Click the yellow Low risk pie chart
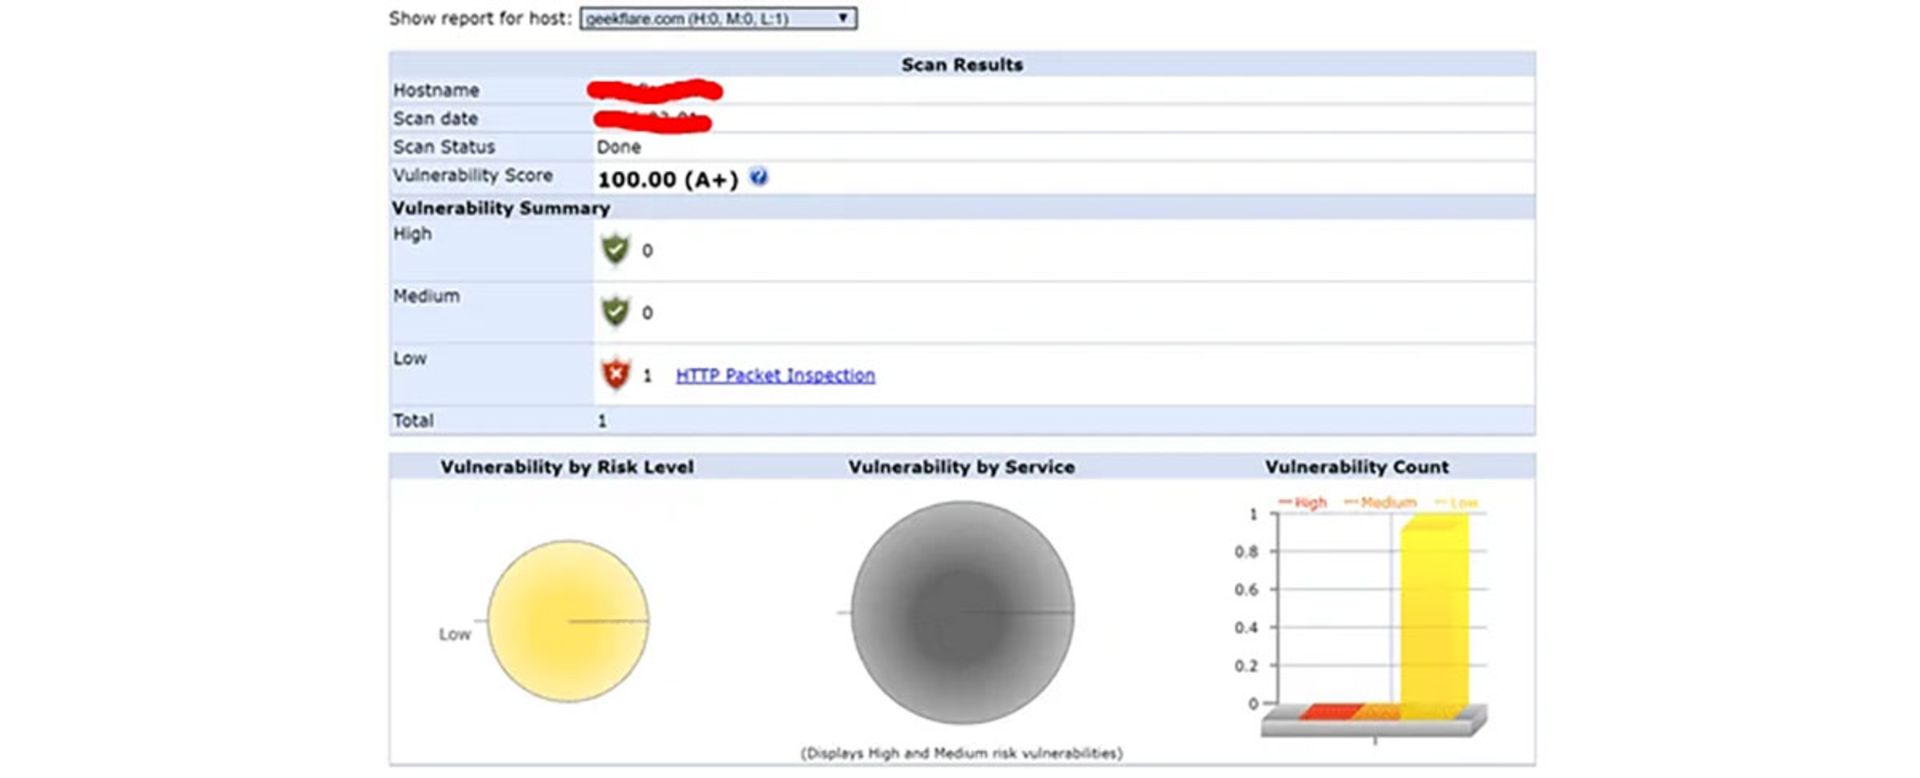The image size is (1920, 778). pyautogui.click(x=567, y=621)
